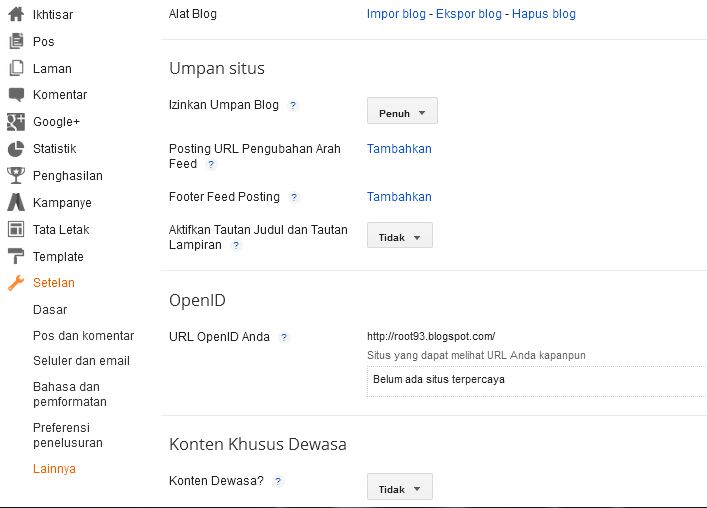Click Tambahkan for Footer Feed Posting

399,197
